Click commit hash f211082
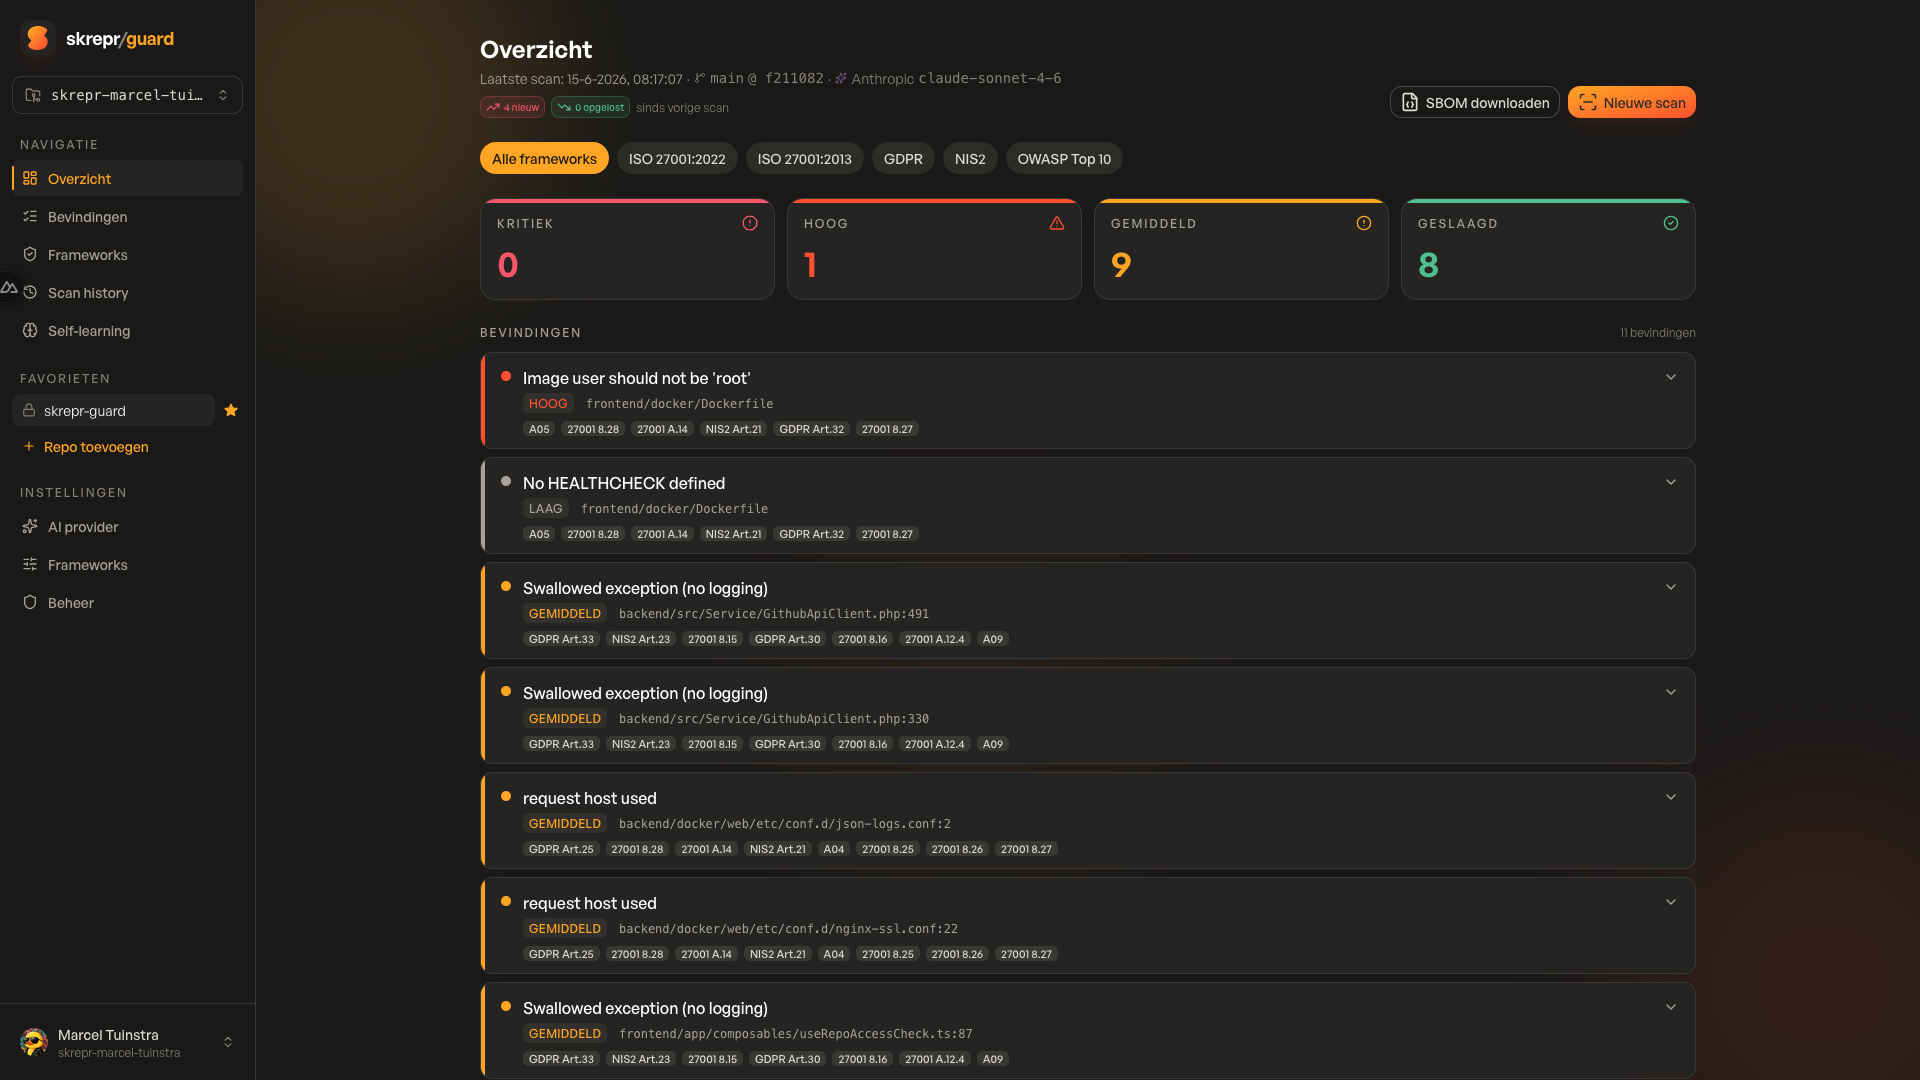1920x1080 pixels. (794, 78)
